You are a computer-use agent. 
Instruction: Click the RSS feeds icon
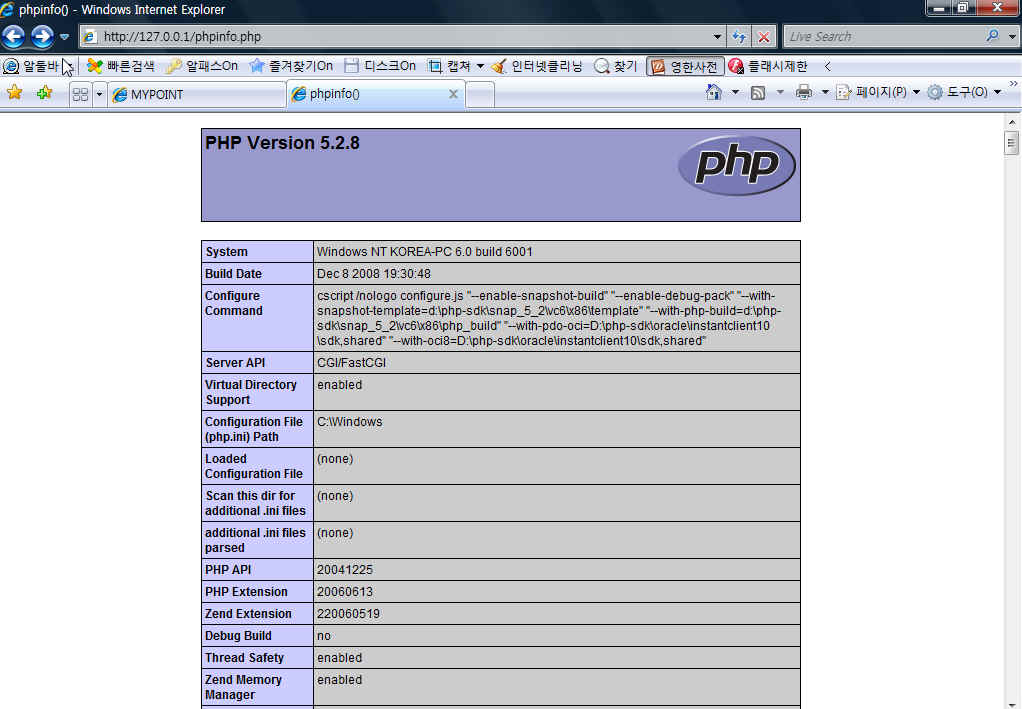758,93
